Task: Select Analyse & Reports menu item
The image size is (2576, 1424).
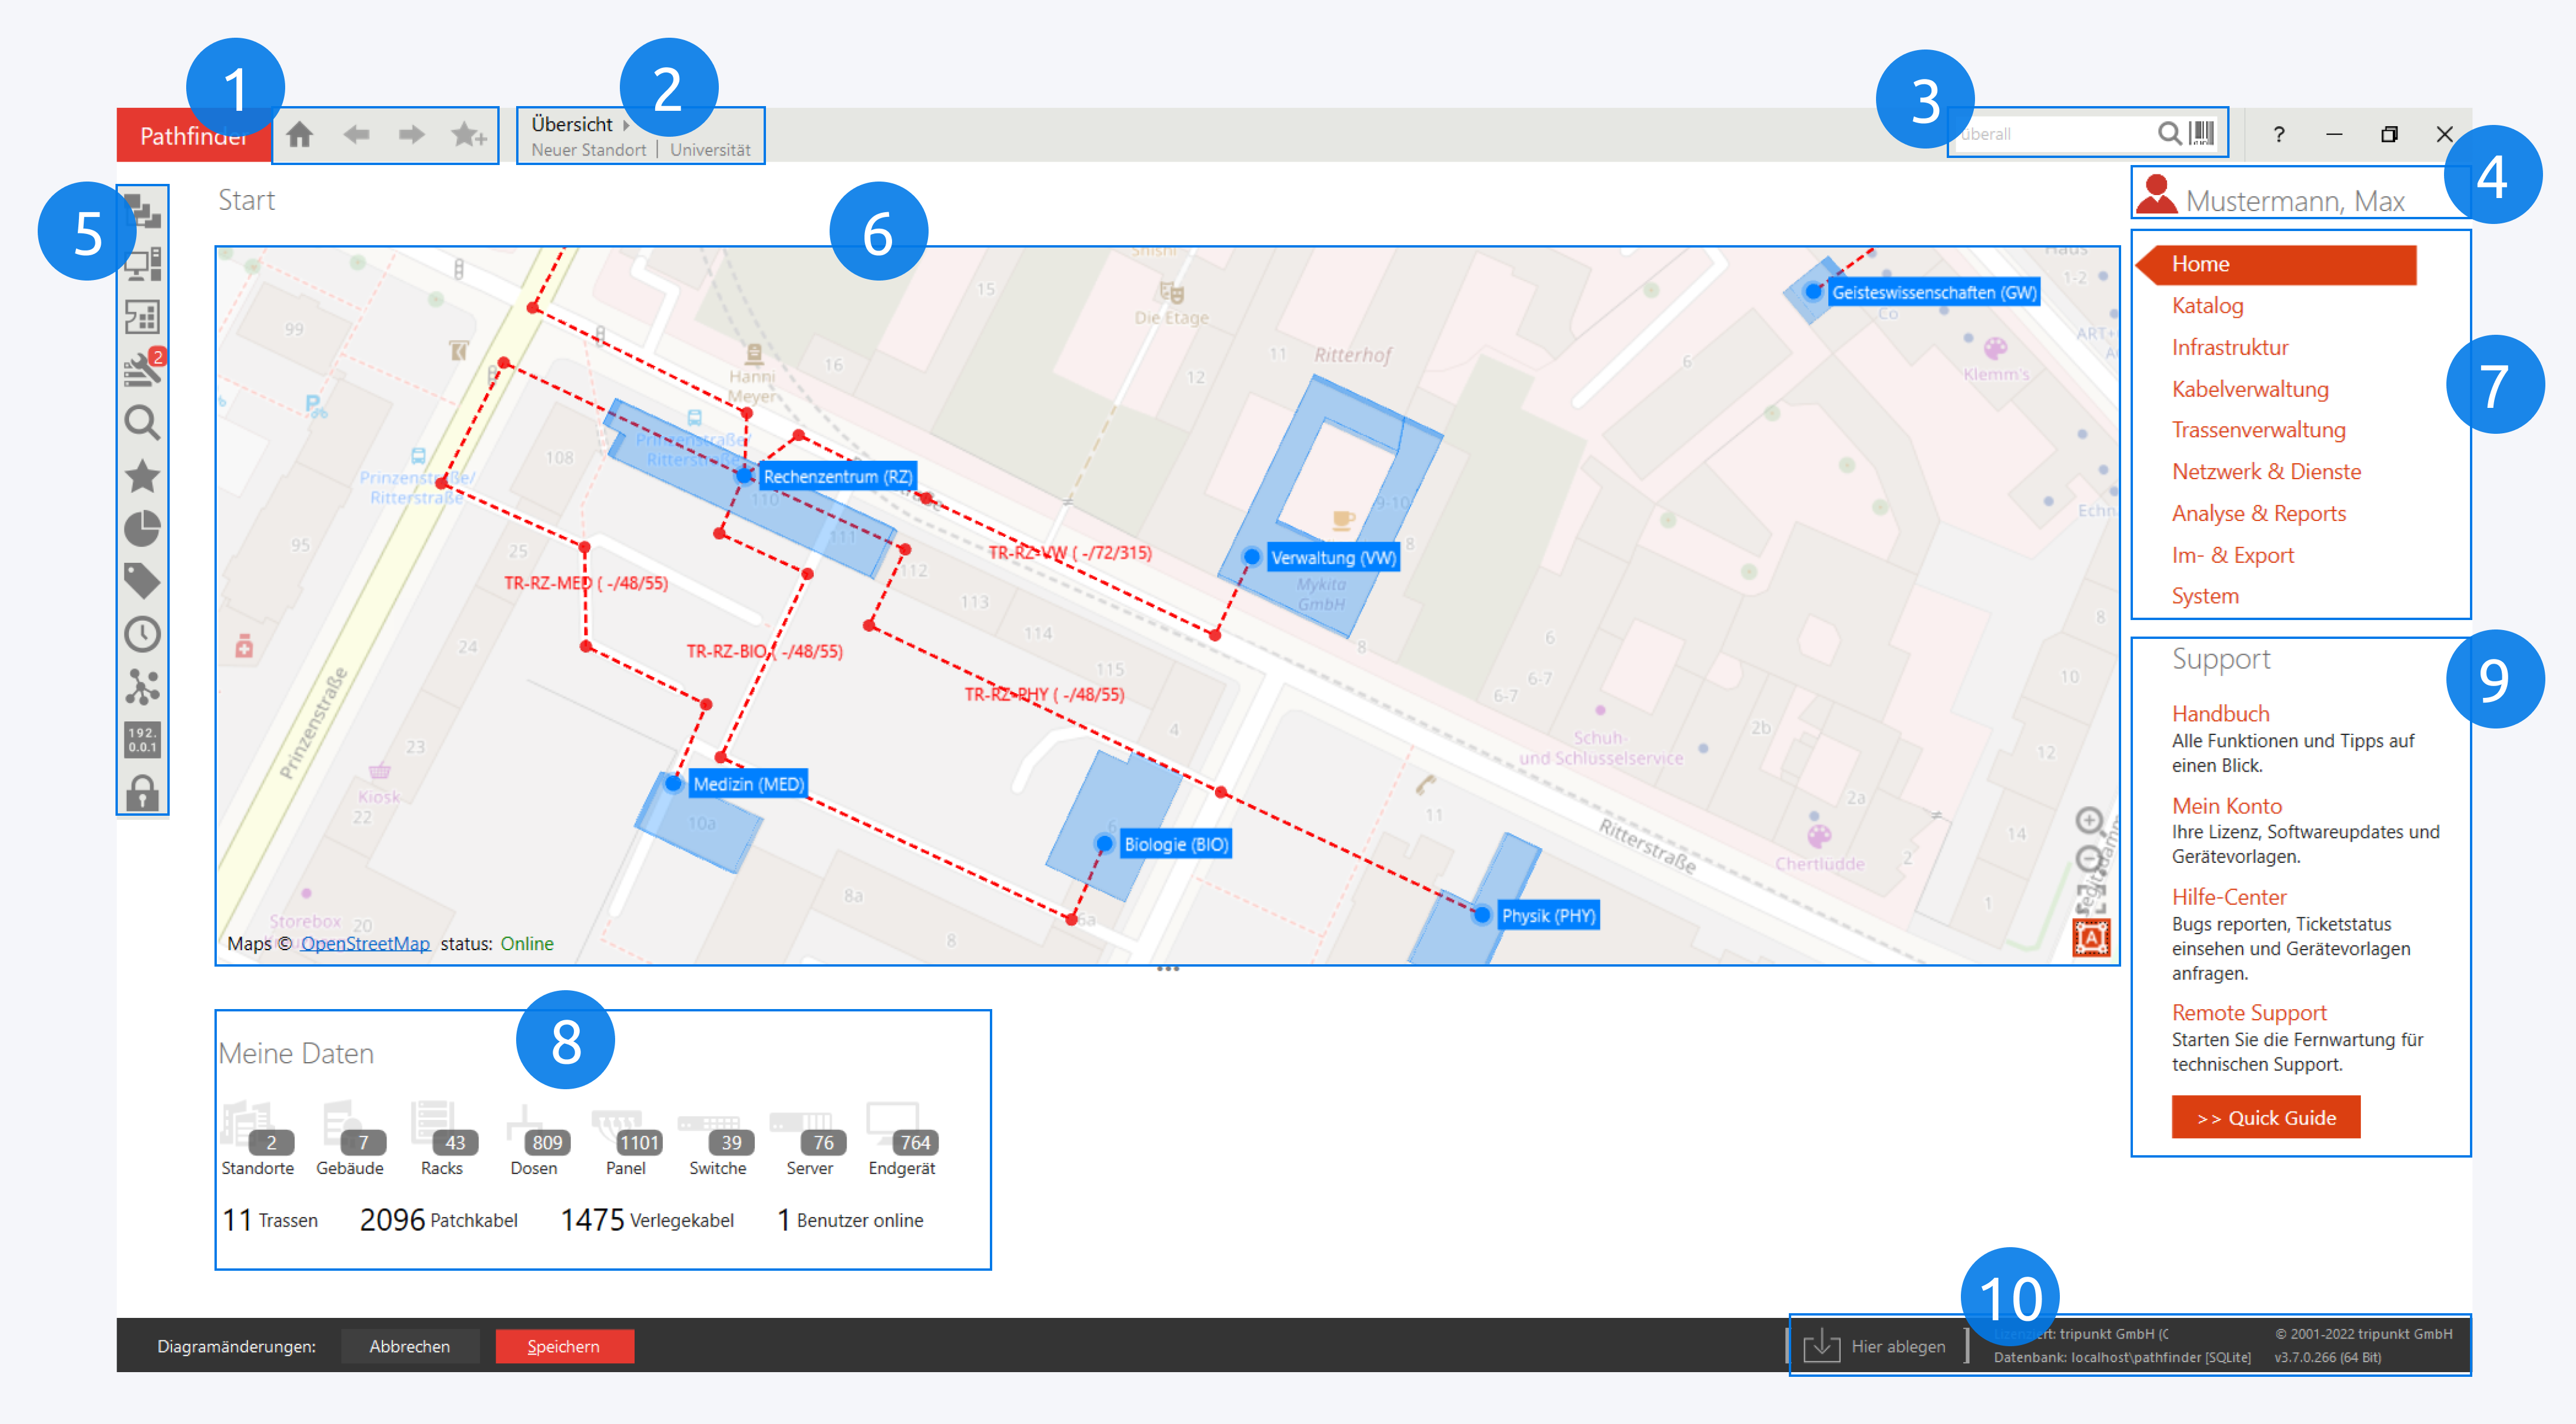Action: tap(2258, 514)
